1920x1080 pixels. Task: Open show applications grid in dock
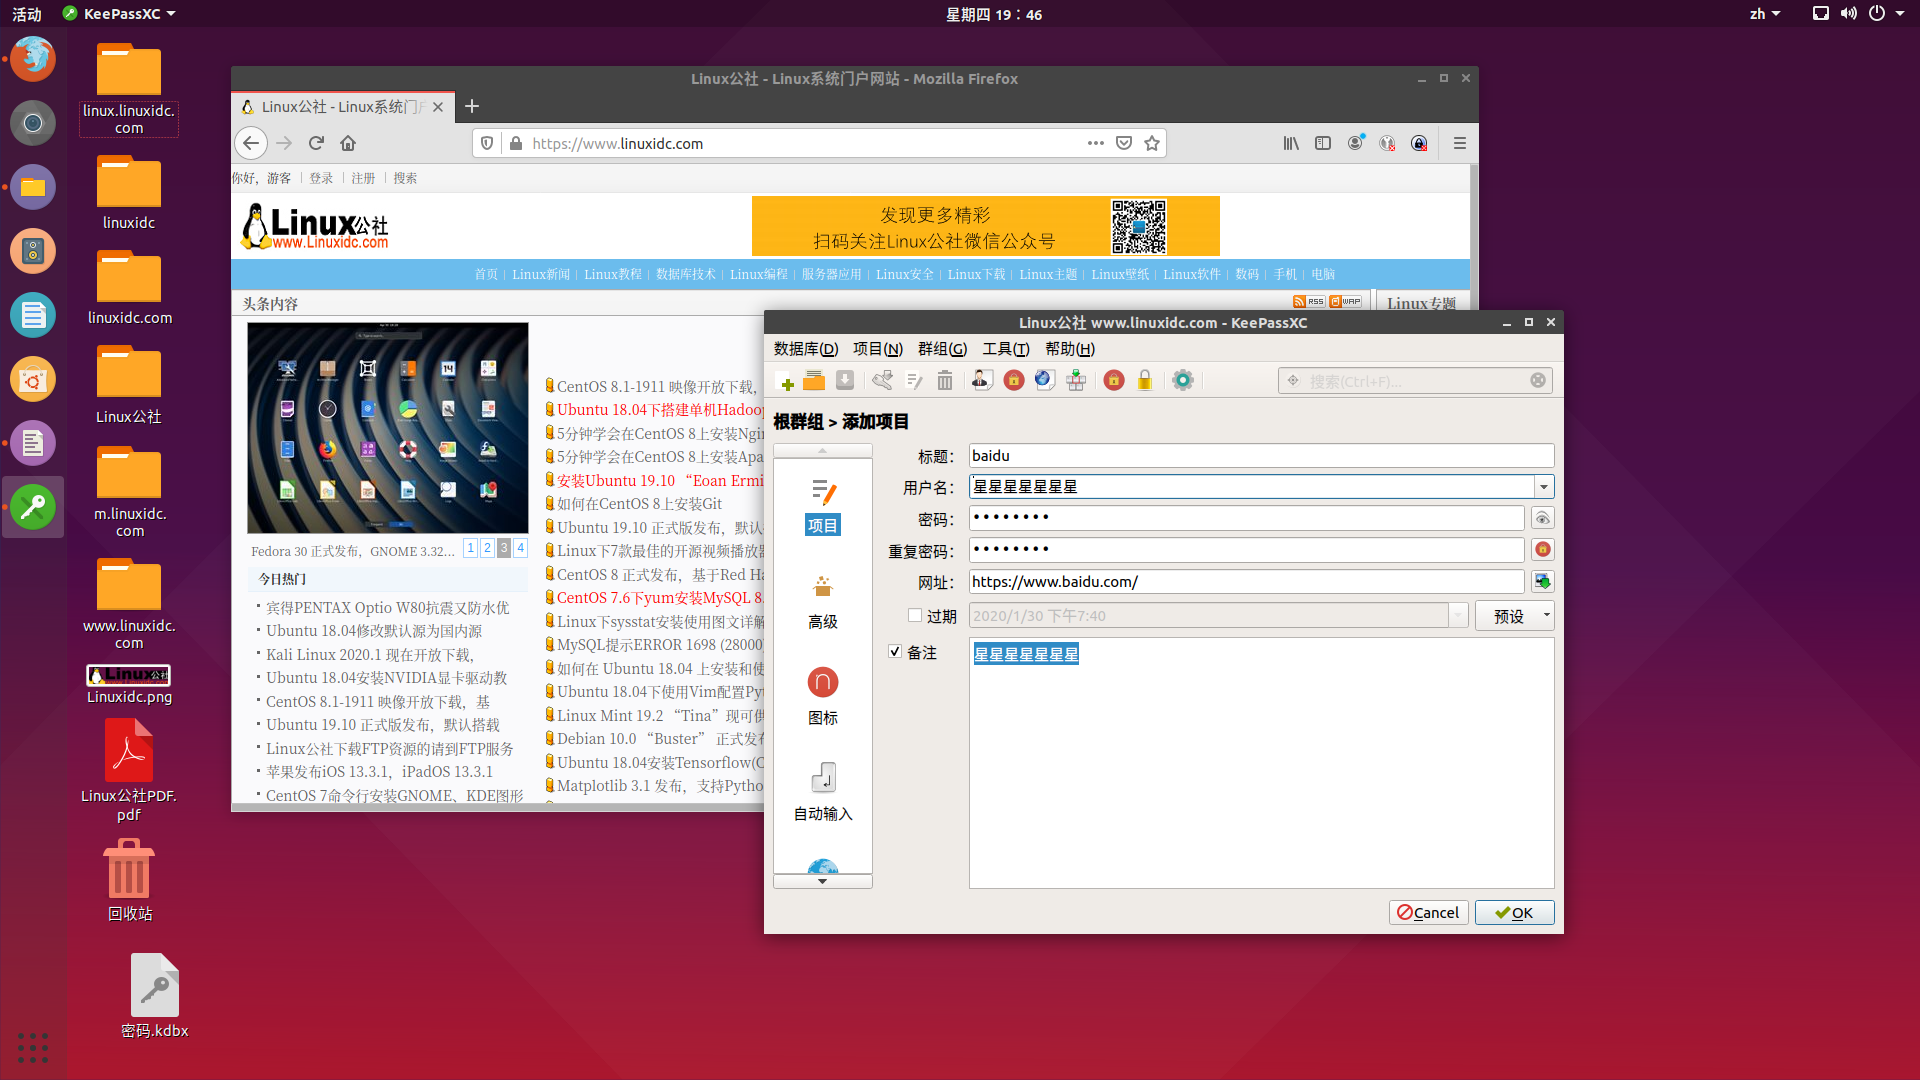coord(33,1047)
